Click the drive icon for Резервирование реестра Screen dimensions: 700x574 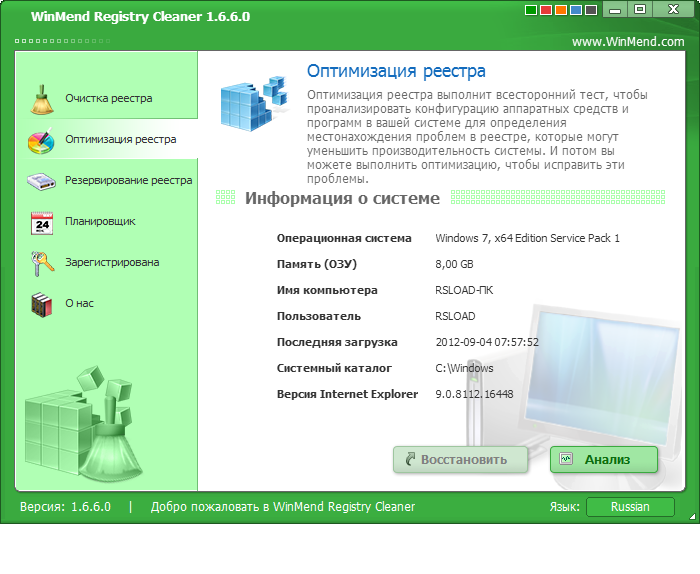[41, 181]
